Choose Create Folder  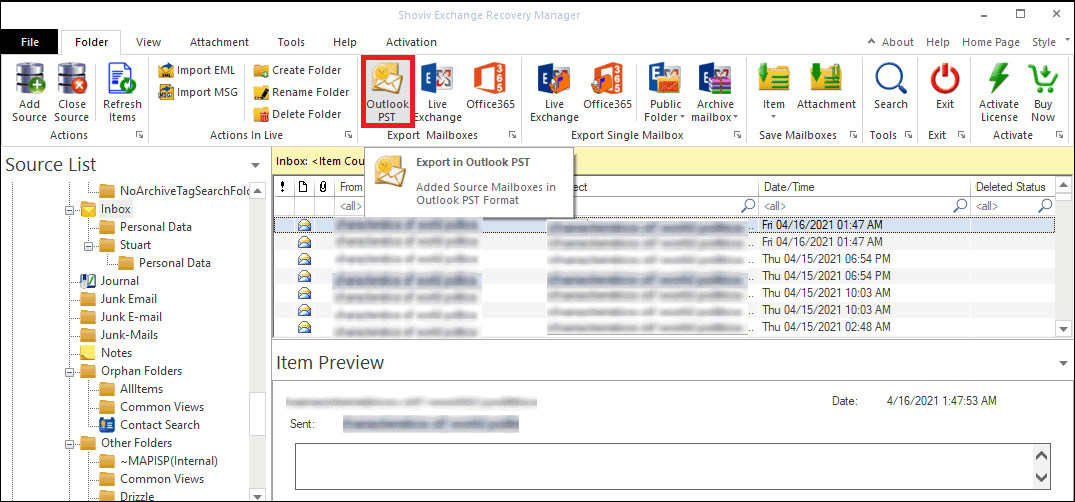(298, 70)
